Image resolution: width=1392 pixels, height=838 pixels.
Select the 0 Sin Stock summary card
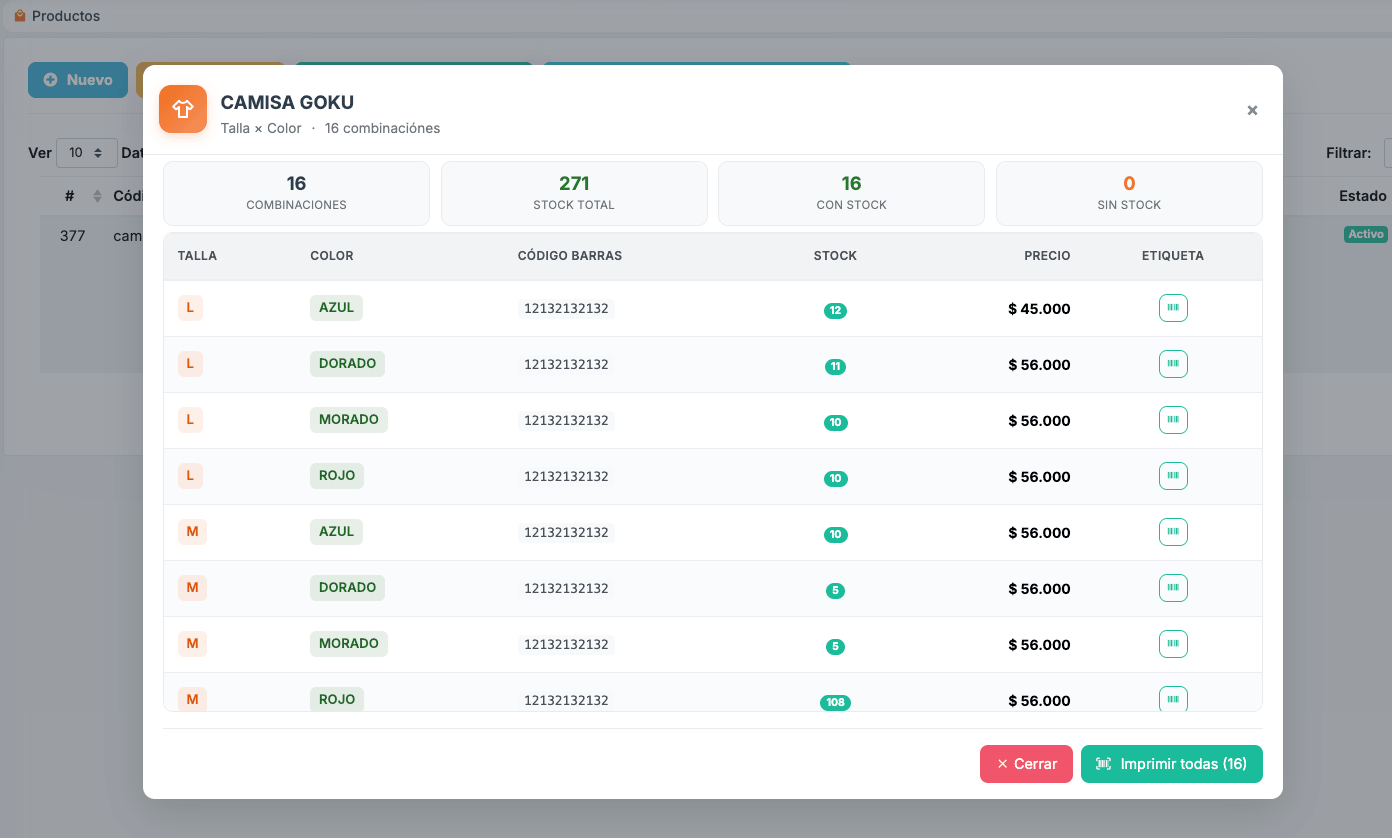(1129, 194)
